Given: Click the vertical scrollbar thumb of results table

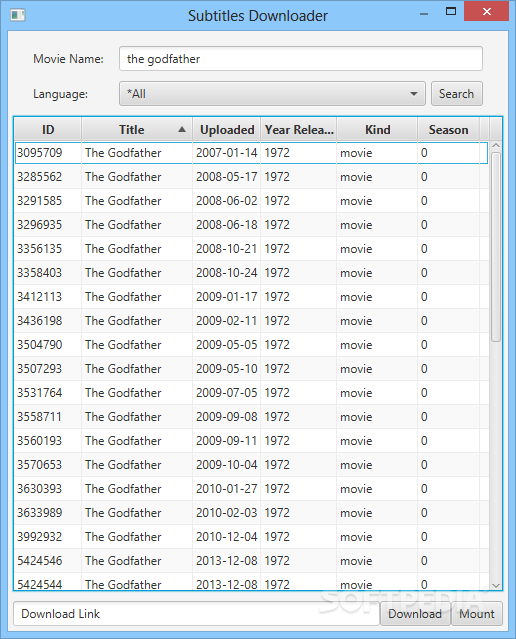Looking at the screenshot, I should point(496,247).
